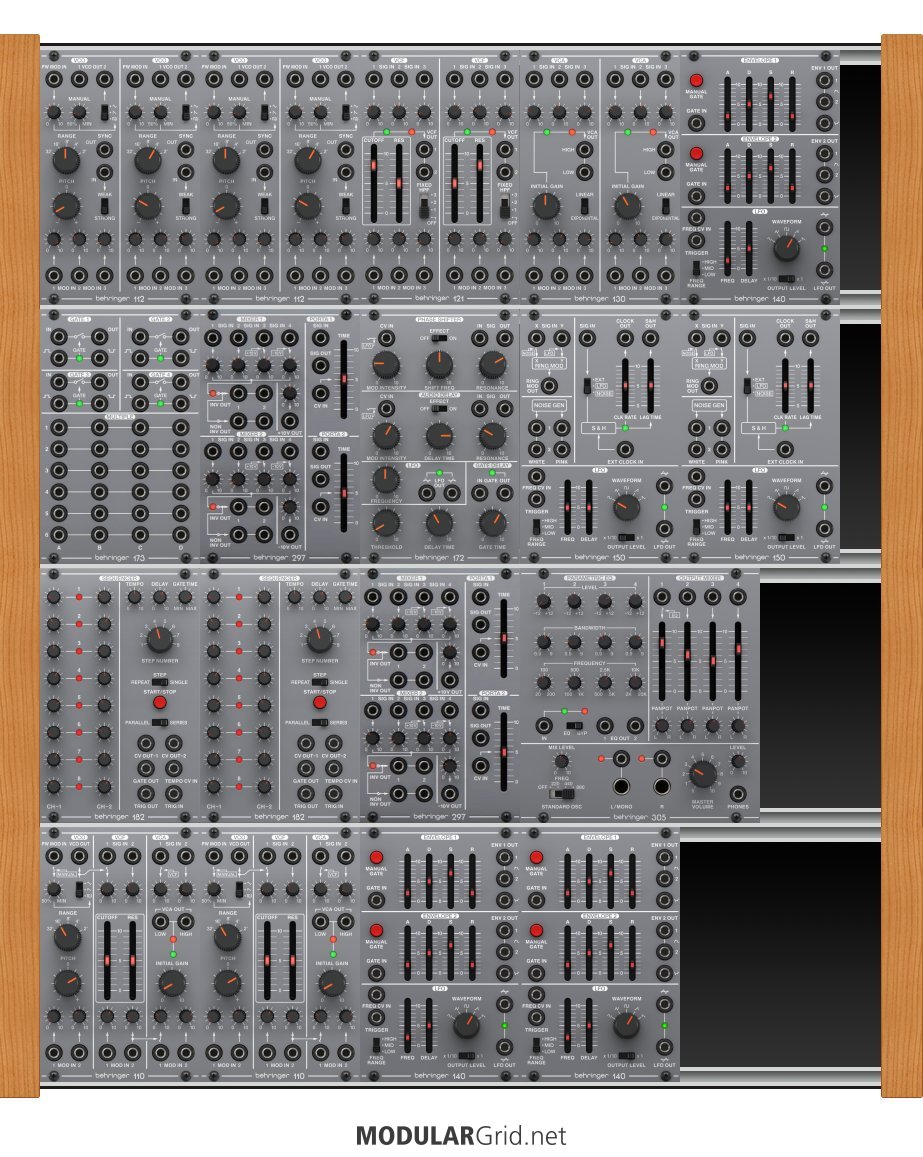Turn the Shift Freq knob
The width and height of the screenshot is (923, 1157).
(439, 365)
